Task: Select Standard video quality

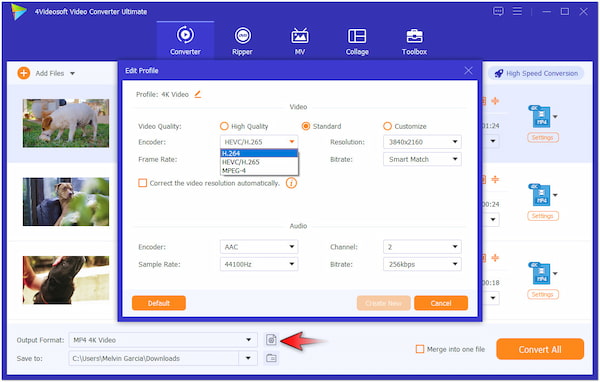Action: pos(305,126)
